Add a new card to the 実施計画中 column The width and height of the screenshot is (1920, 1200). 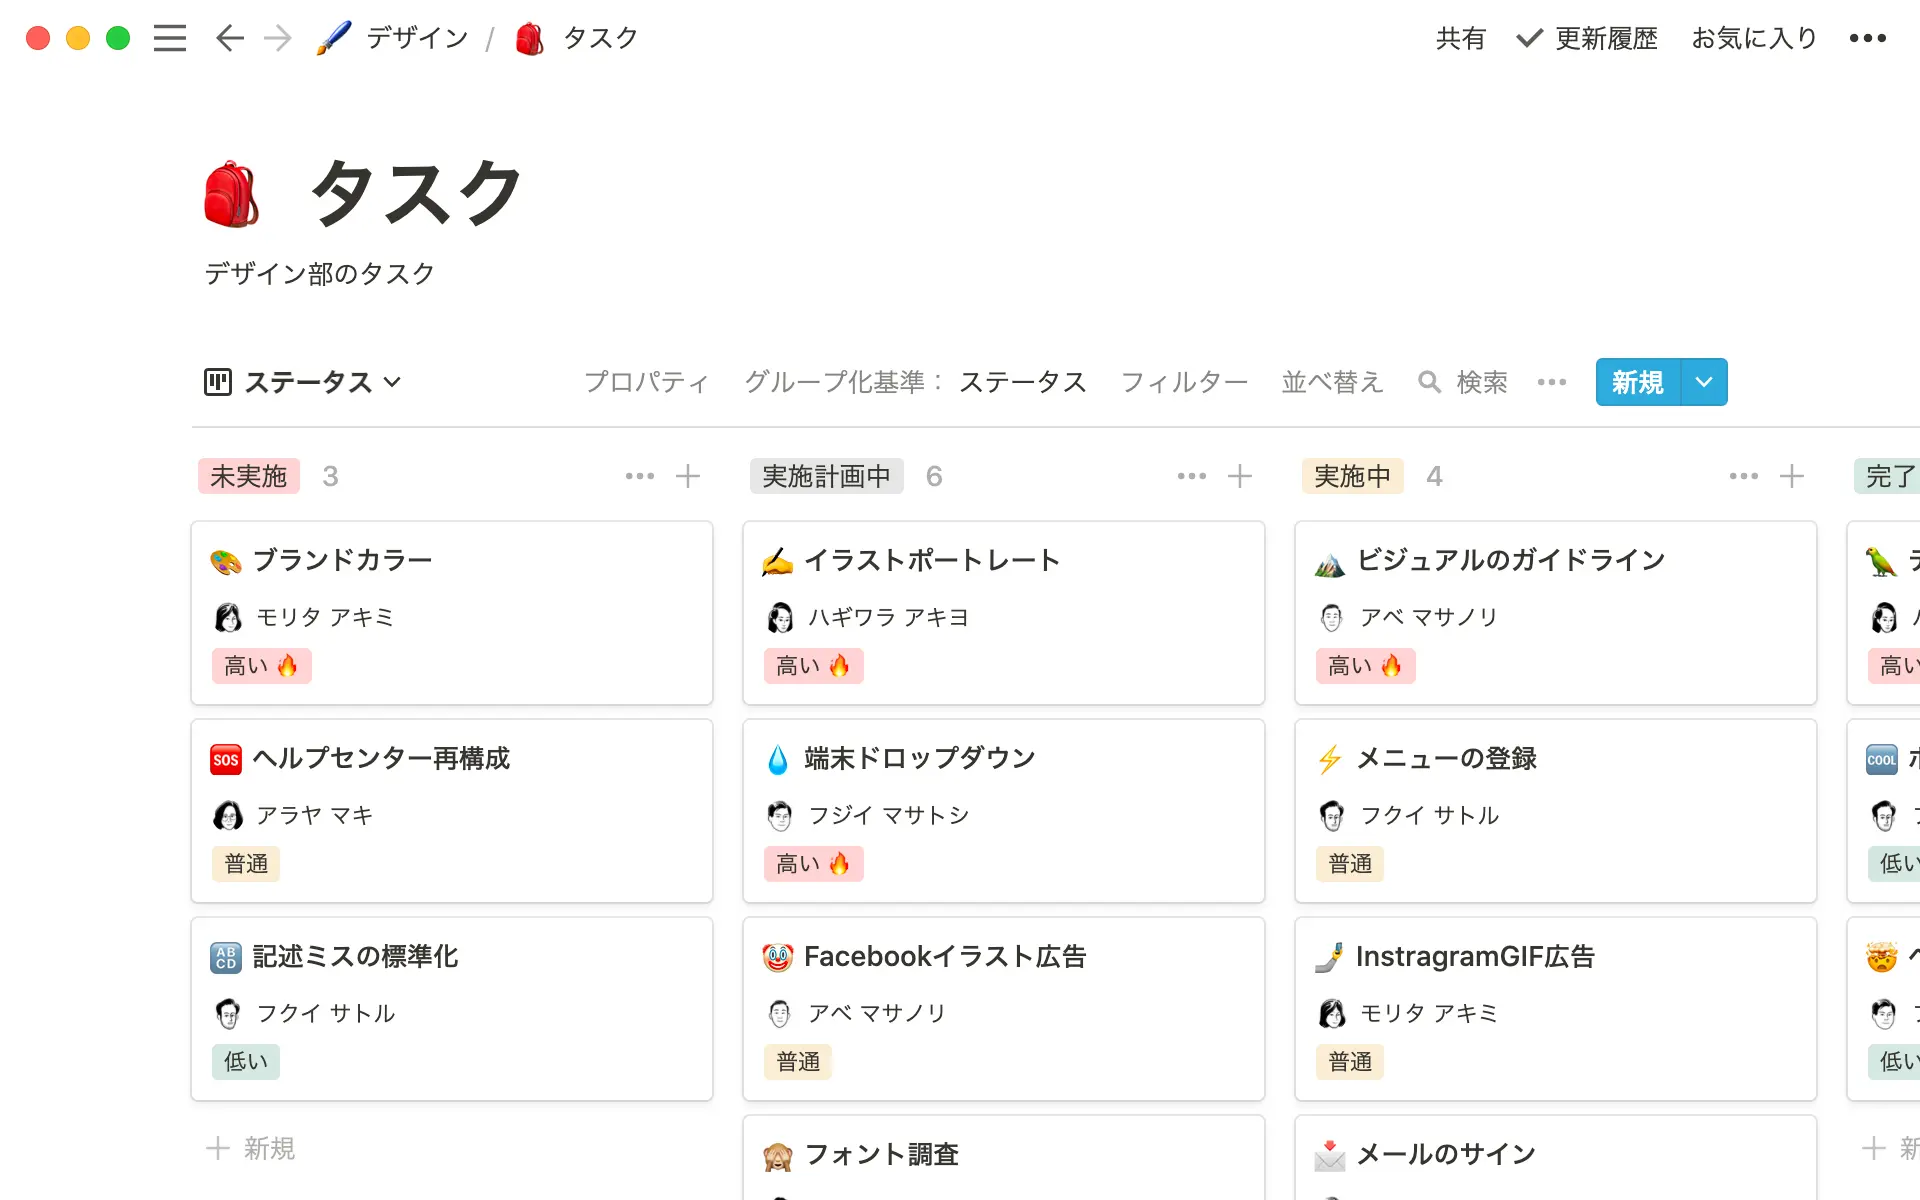(1240, 476)
